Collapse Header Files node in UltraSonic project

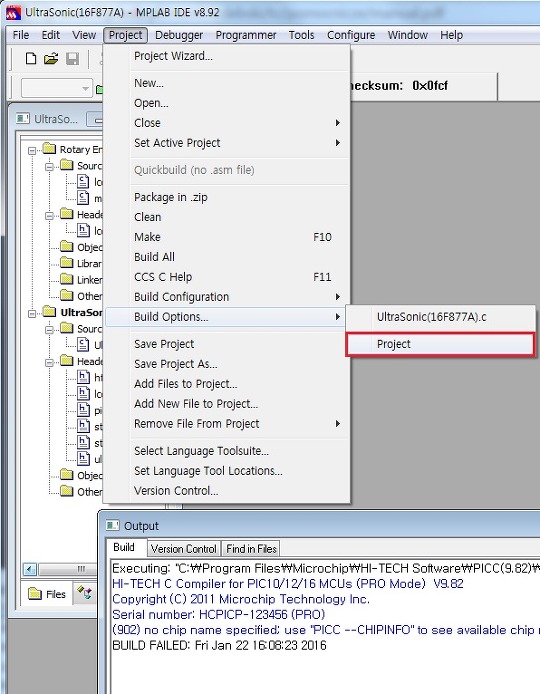49,362
